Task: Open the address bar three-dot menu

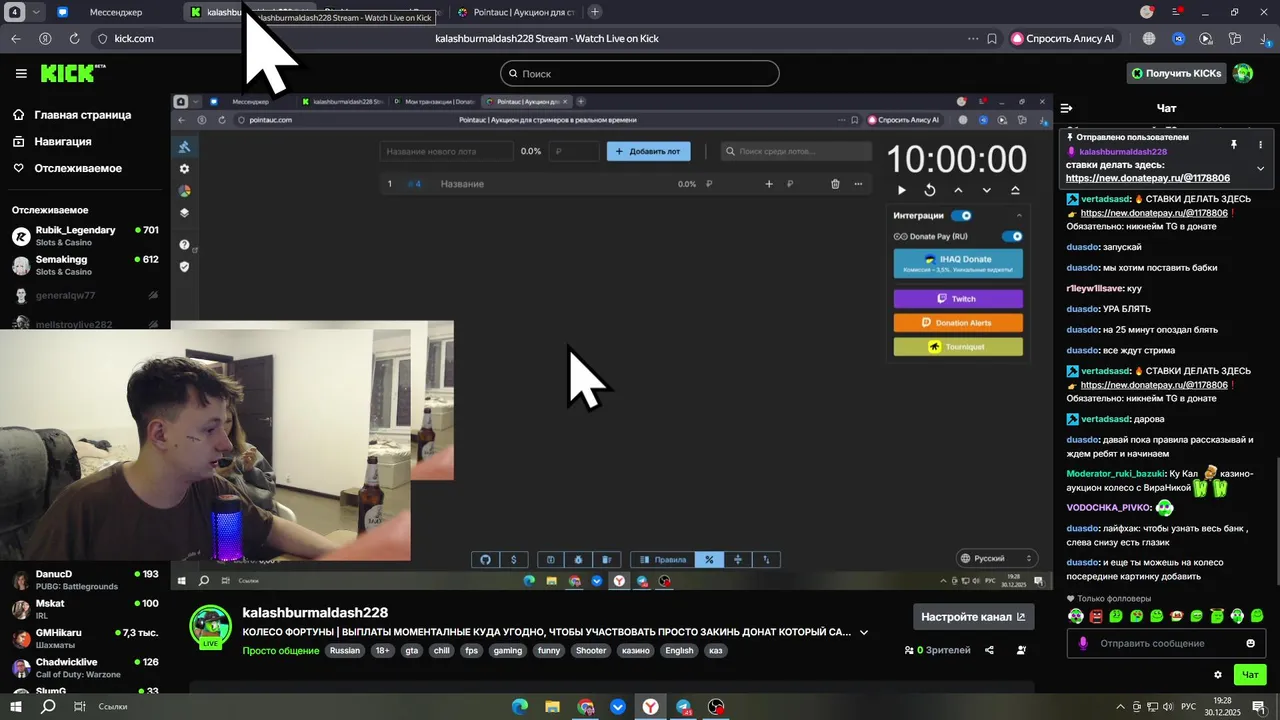Action: coord(973,39)
